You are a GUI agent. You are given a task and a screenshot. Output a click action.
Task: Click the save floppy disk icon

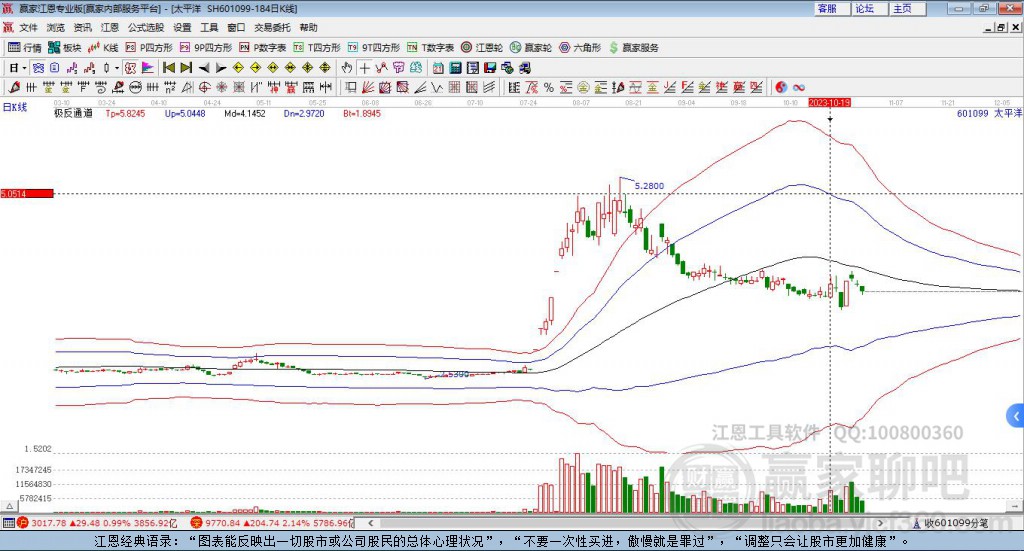[x=490, y=68]
